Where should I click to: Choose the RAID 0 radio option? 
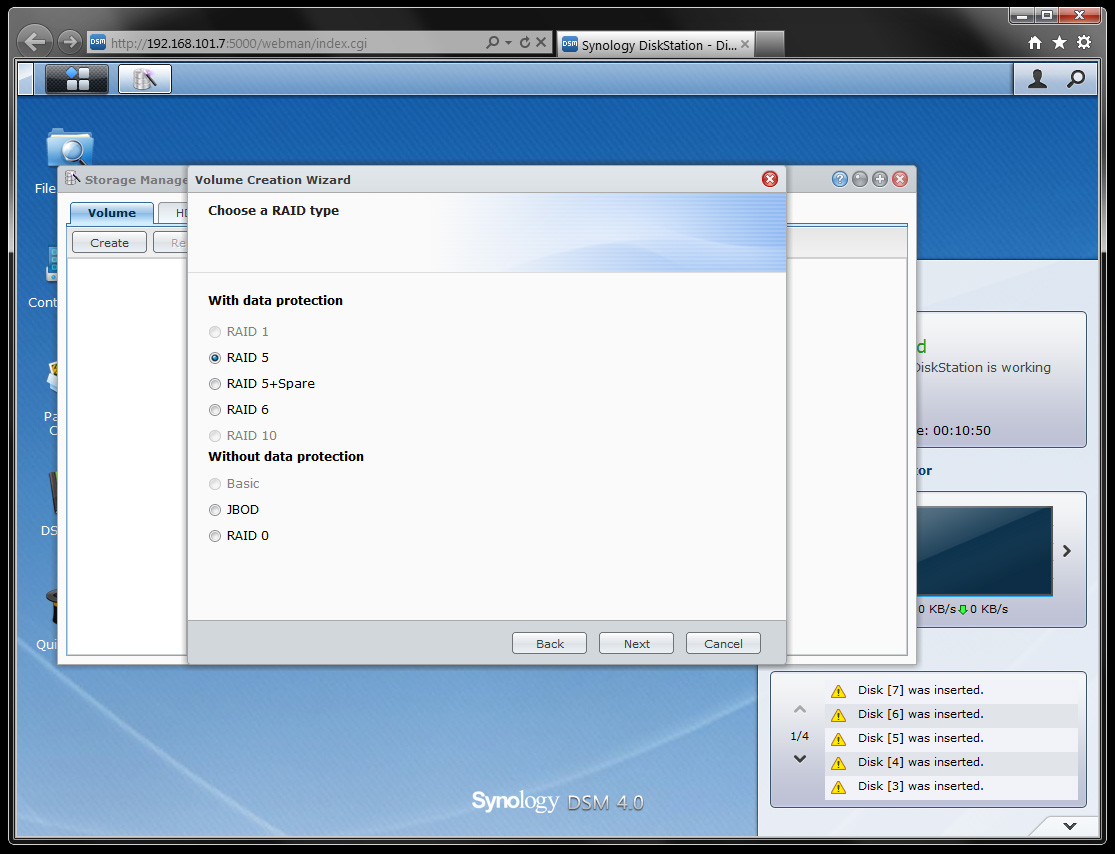tap(215, 536)
